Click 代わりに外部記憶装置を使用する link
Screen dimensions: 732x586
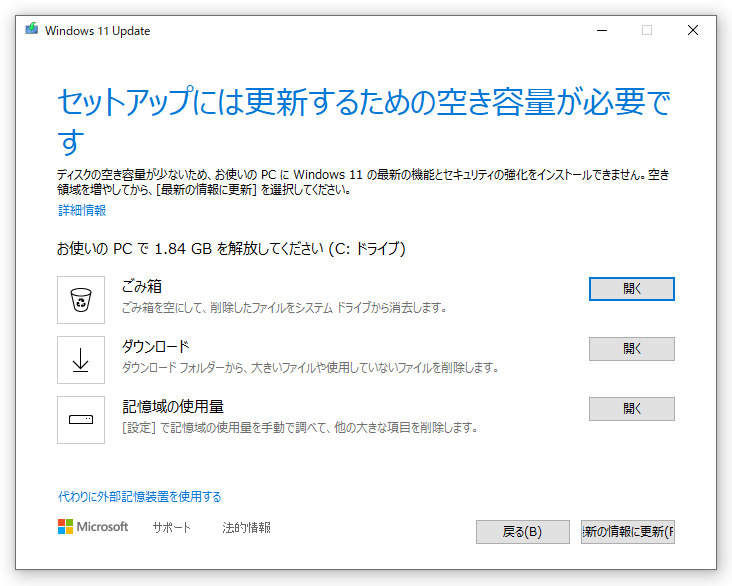[140, 496]
